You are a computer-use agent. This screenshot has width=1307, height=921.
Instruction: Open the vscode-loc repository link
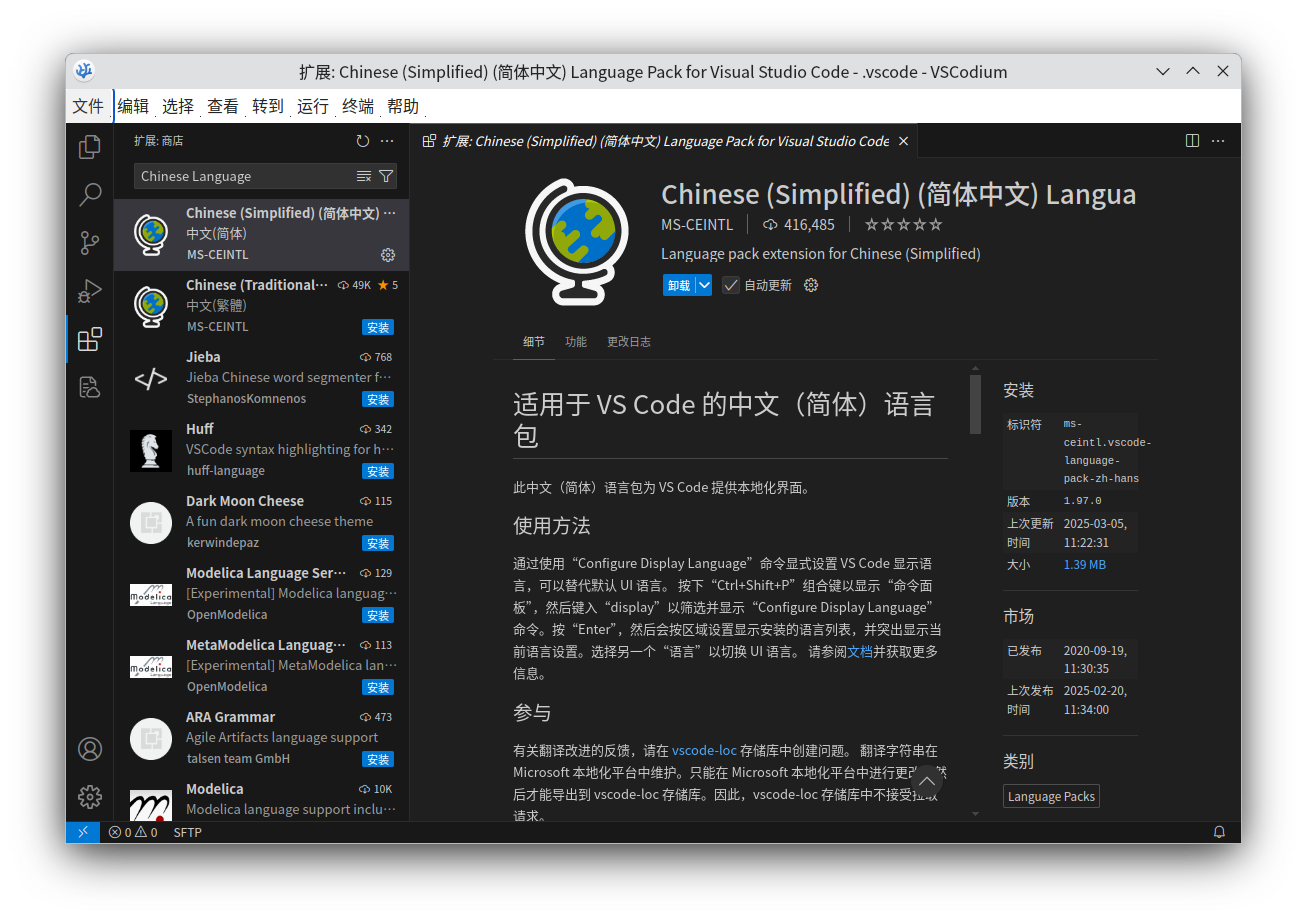(704, 750)
